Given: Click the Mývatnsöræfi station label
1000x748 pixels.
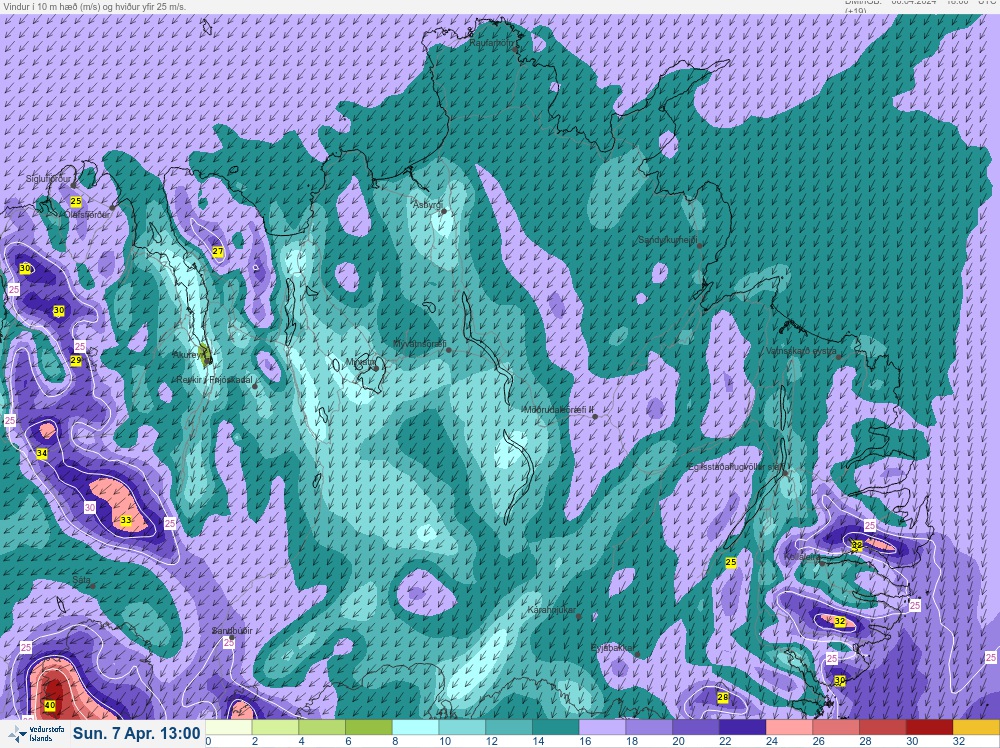Looking at the screenshot, I should point(419,344).
